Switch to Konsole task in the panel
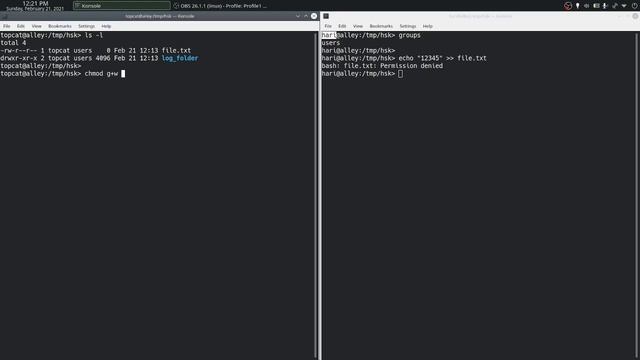 [122, 6]
